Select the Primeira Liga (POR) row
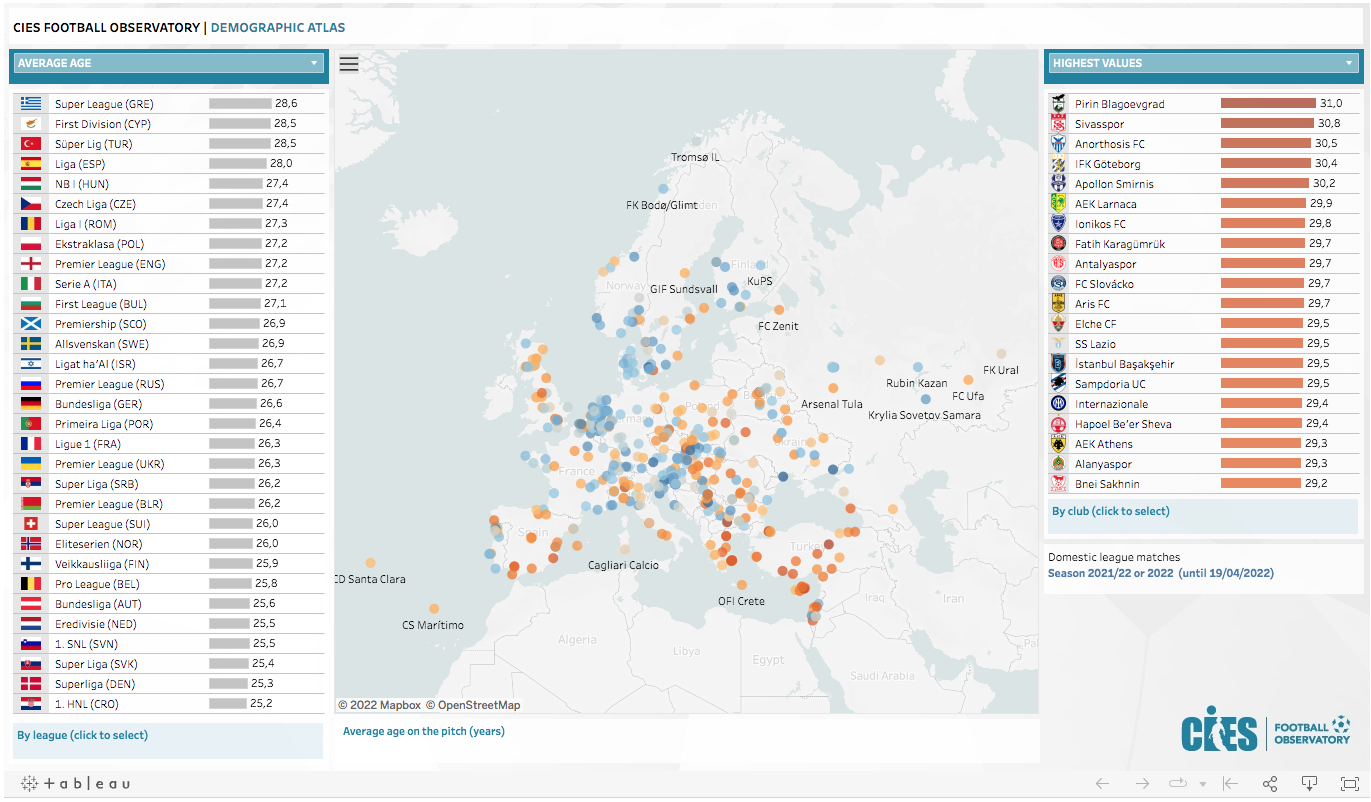 click(x=169, y=424)
